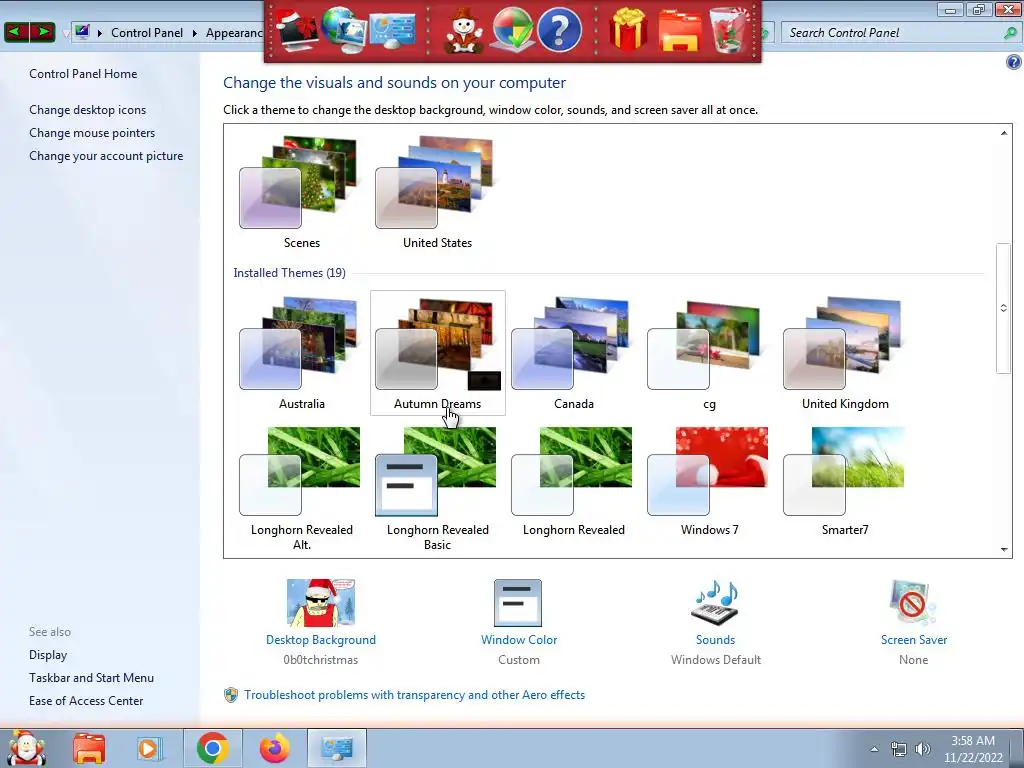Show hidden tray icons arrow
Viewport: 1024px width, 768px height.
[874, 749]
